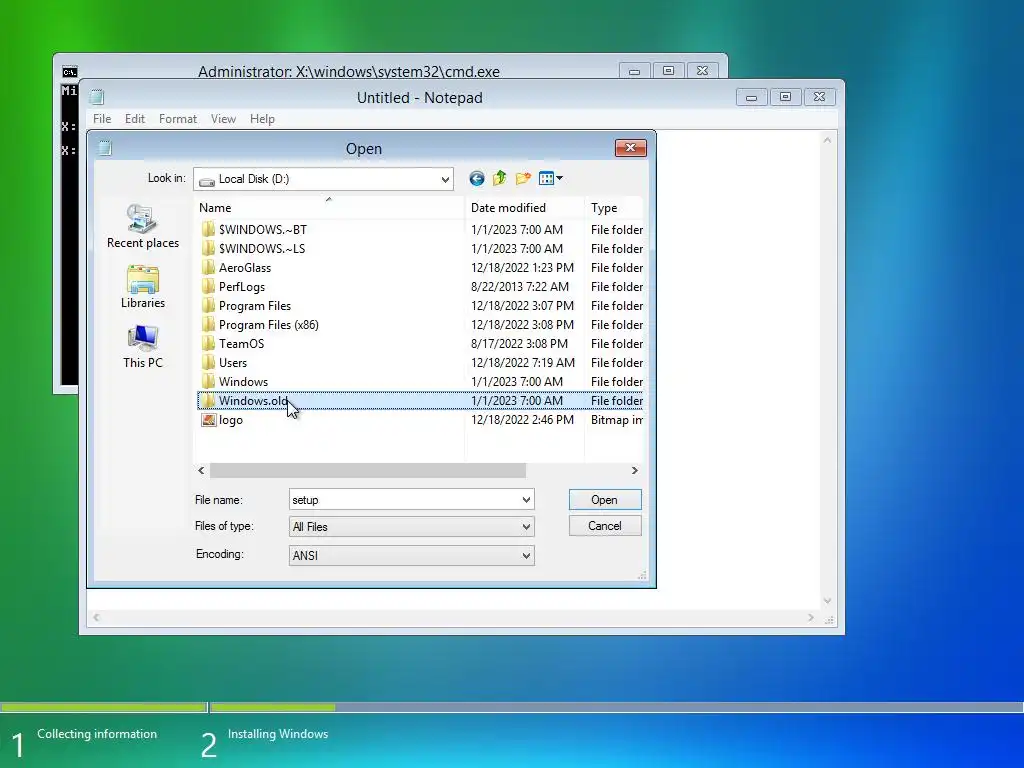Click the file list scroll left arrow

tap(201, 470)
